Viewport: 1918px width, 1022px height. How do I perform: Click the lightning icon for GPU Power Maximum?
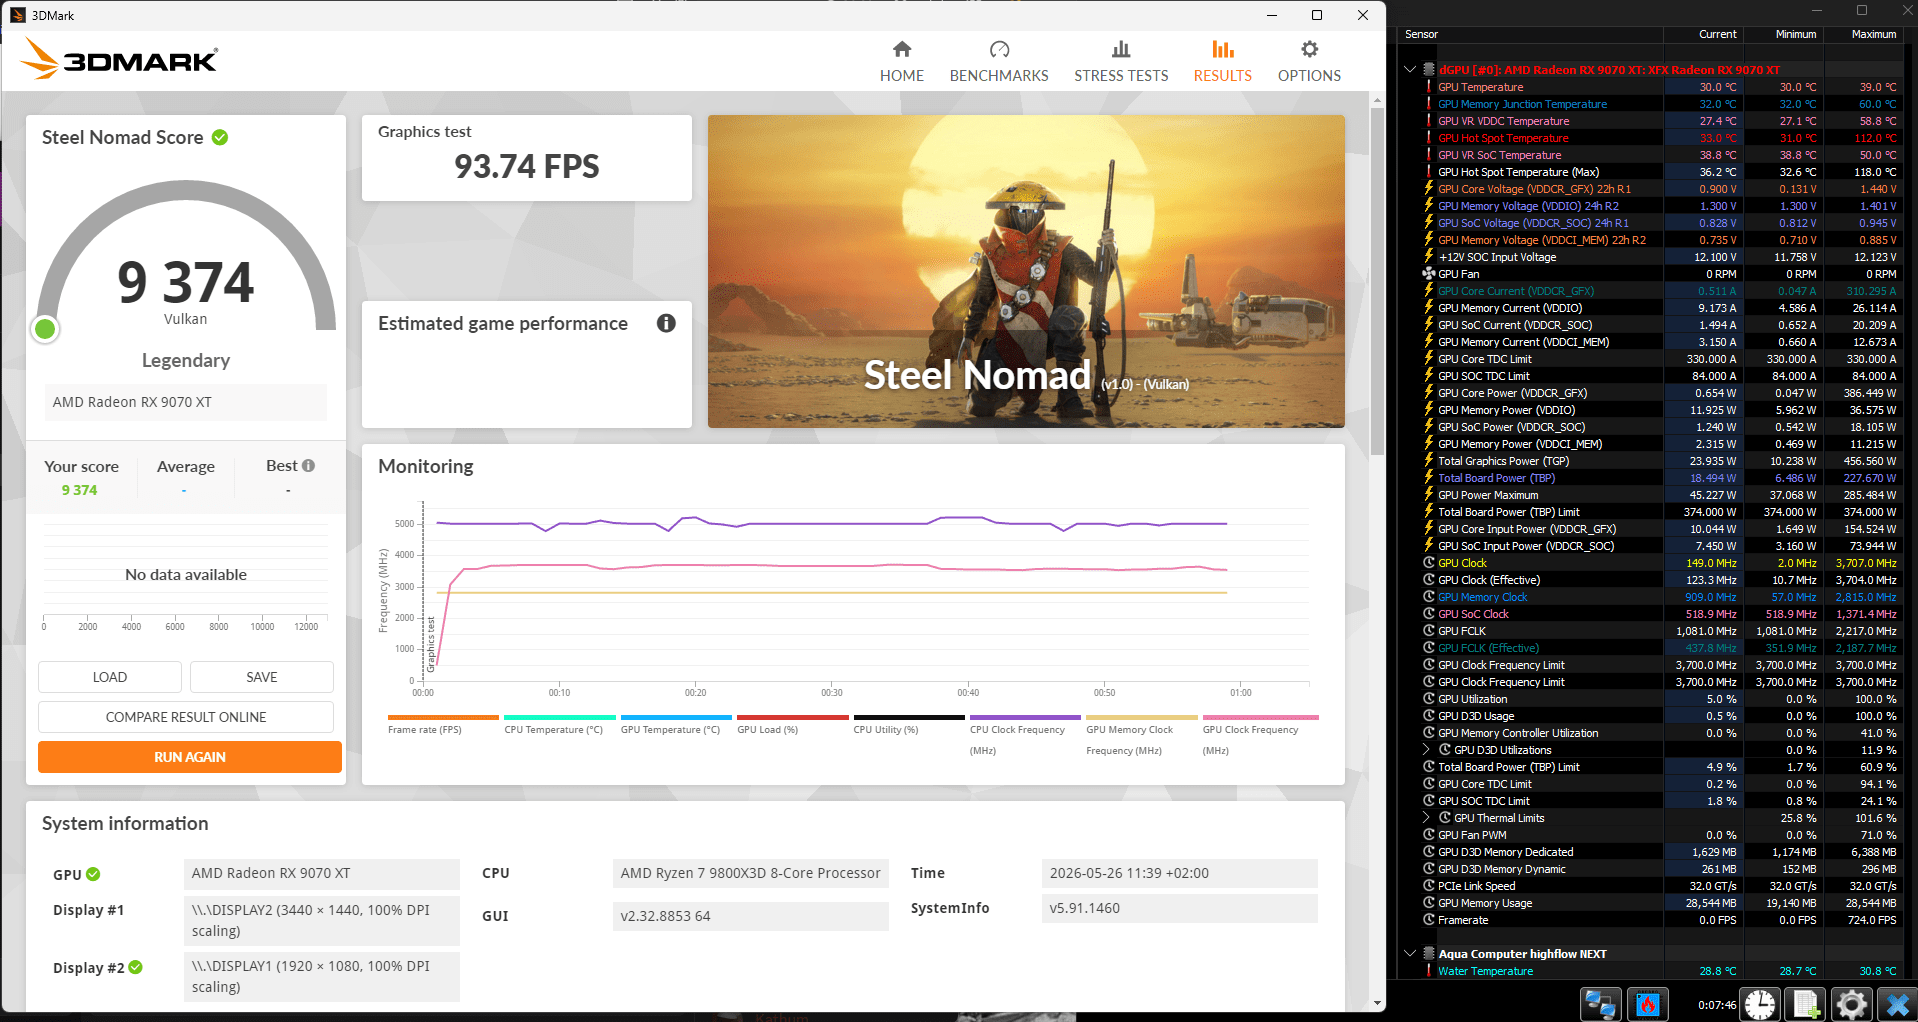[1429, 495]
